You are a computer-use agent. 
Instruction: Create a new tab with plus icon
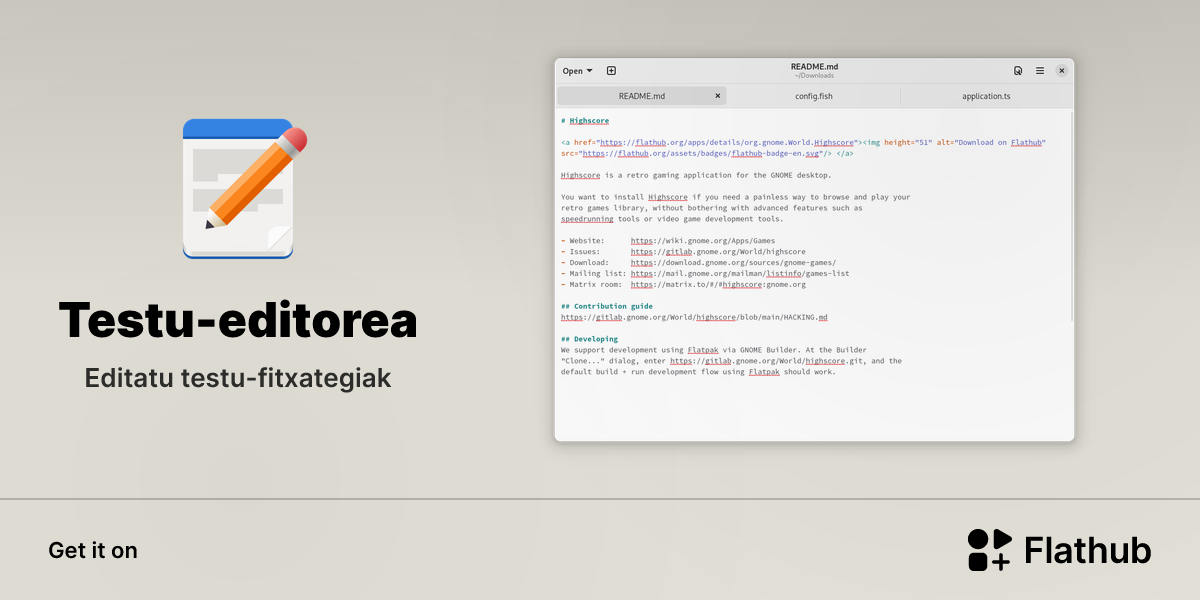[x=611, y=71]
